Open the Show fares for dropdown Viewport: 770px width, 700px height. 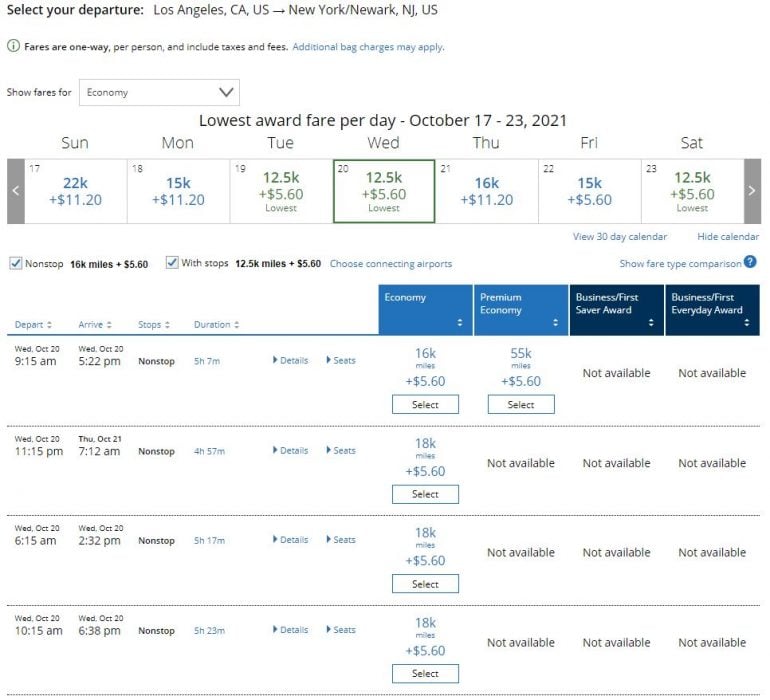point(159,93)
